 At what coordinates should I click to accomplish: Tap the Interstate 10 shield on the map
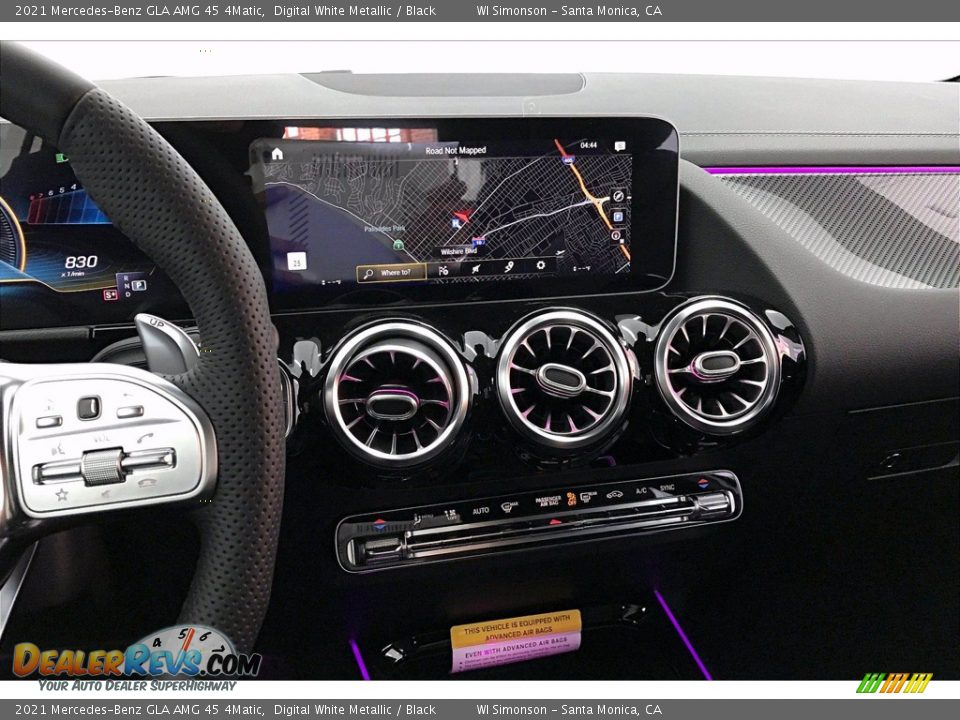[x=478, y=241]
